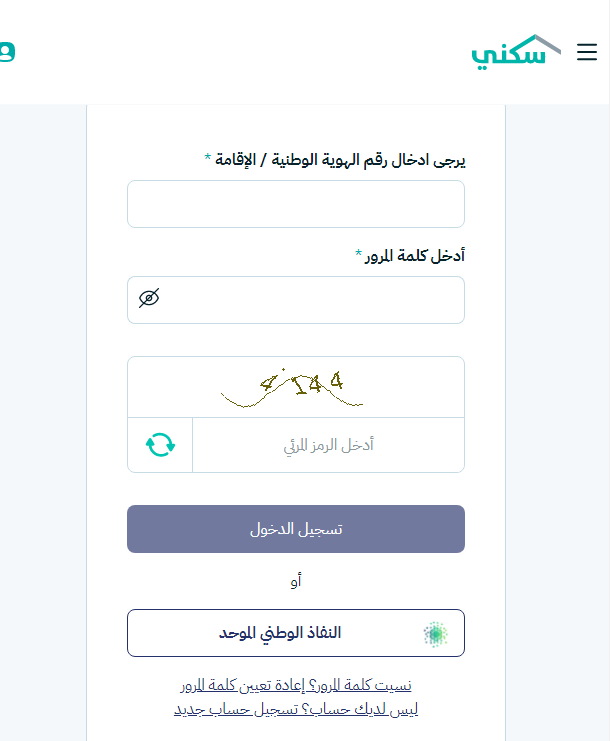
Task: Toggle password visibility with the eye icon
Action: click(x=149, y=298)
